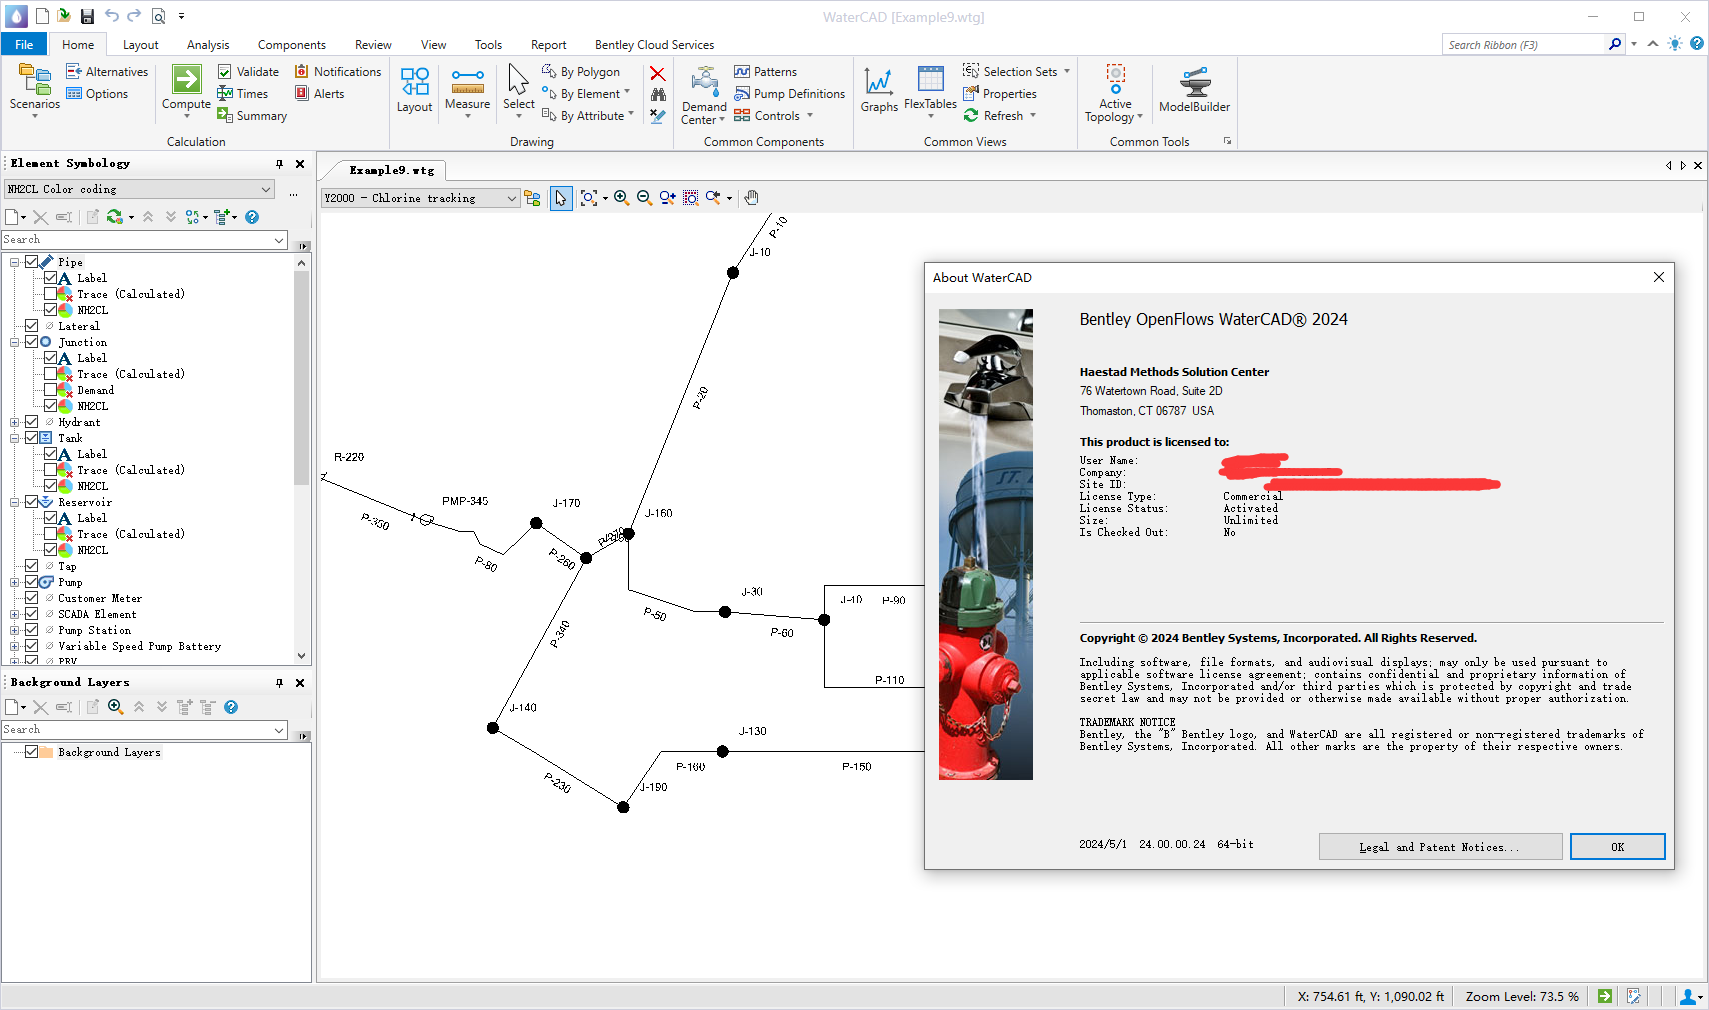Click Refresh in Common Views

993,116
